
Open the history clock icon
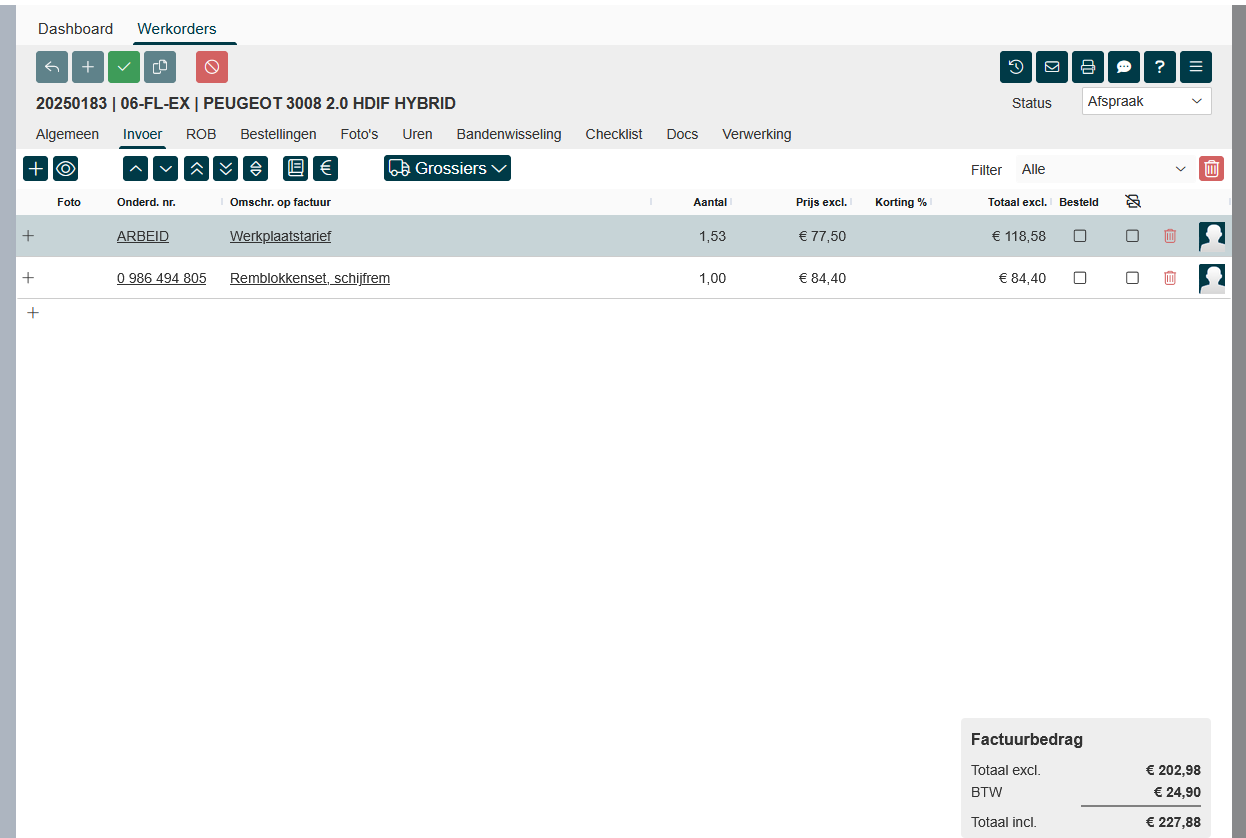[1016, 67]
